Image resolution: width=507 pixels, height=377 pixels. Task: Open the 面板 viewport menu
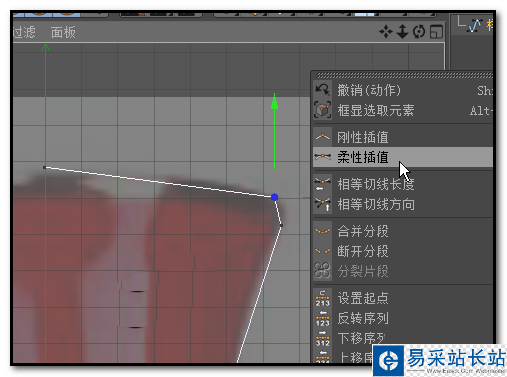63,32
